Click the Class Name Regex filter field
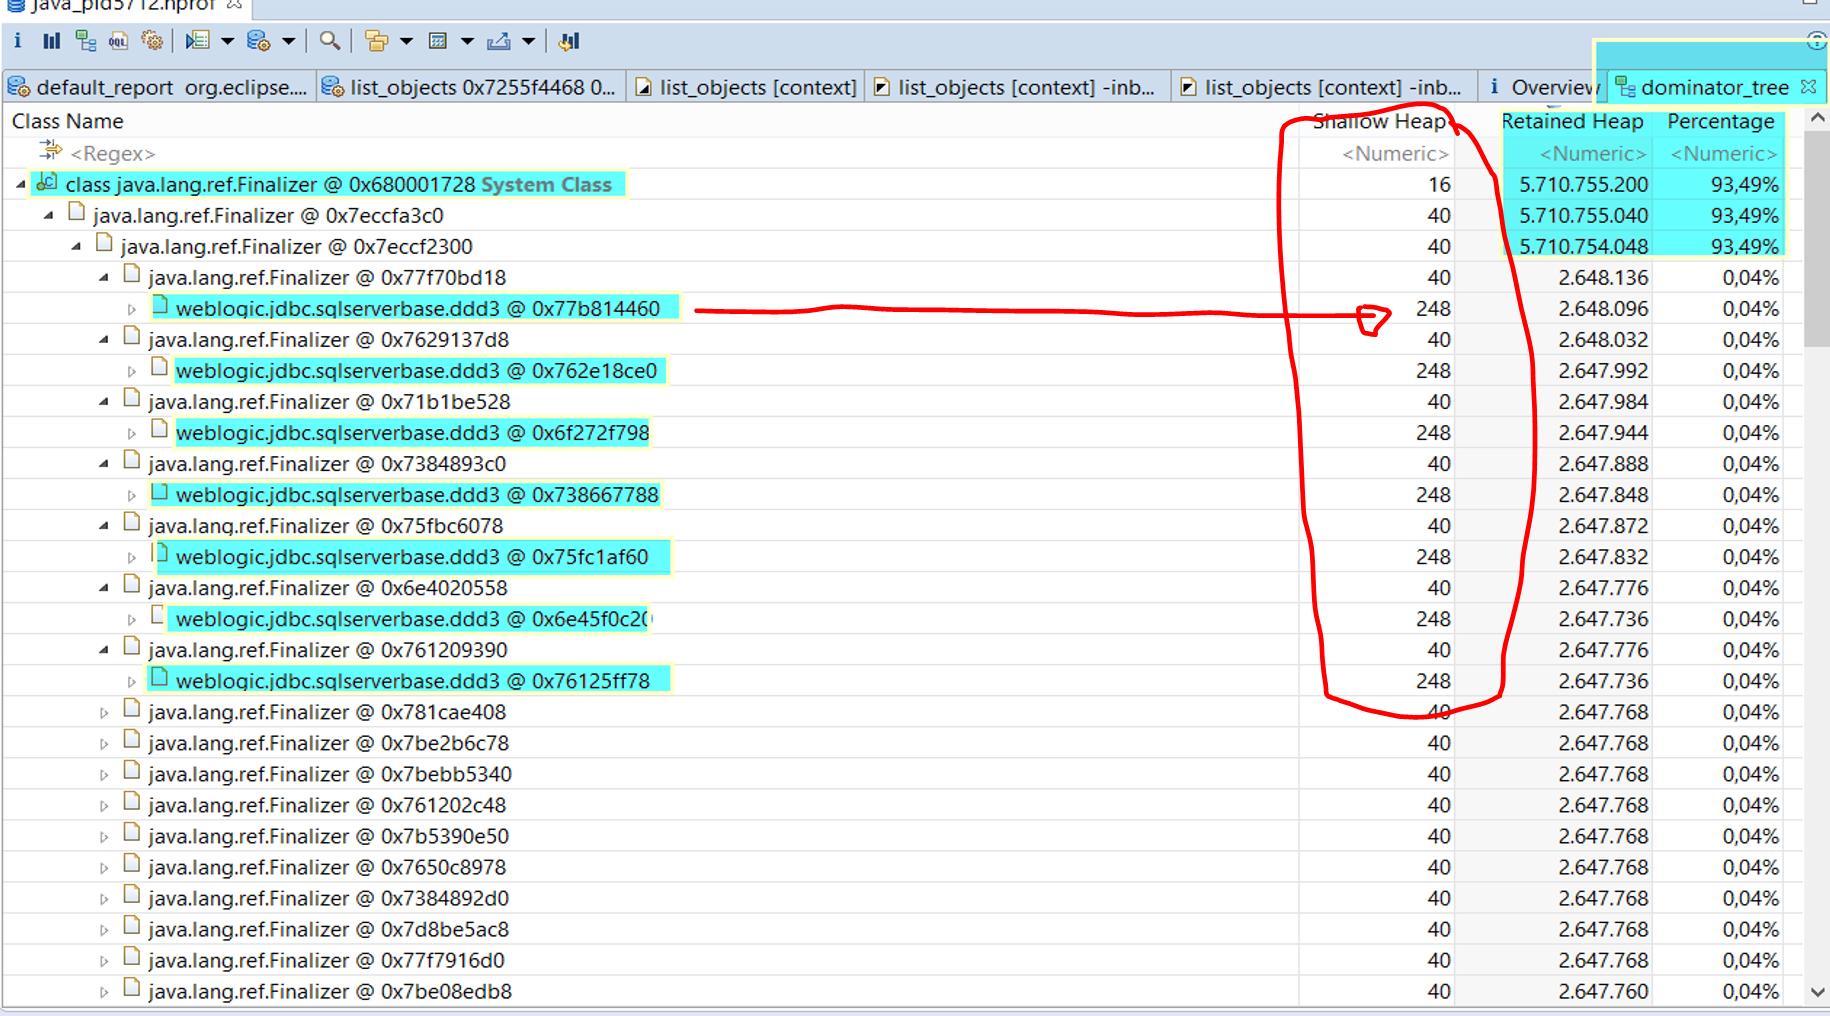 tap(112, 153)
